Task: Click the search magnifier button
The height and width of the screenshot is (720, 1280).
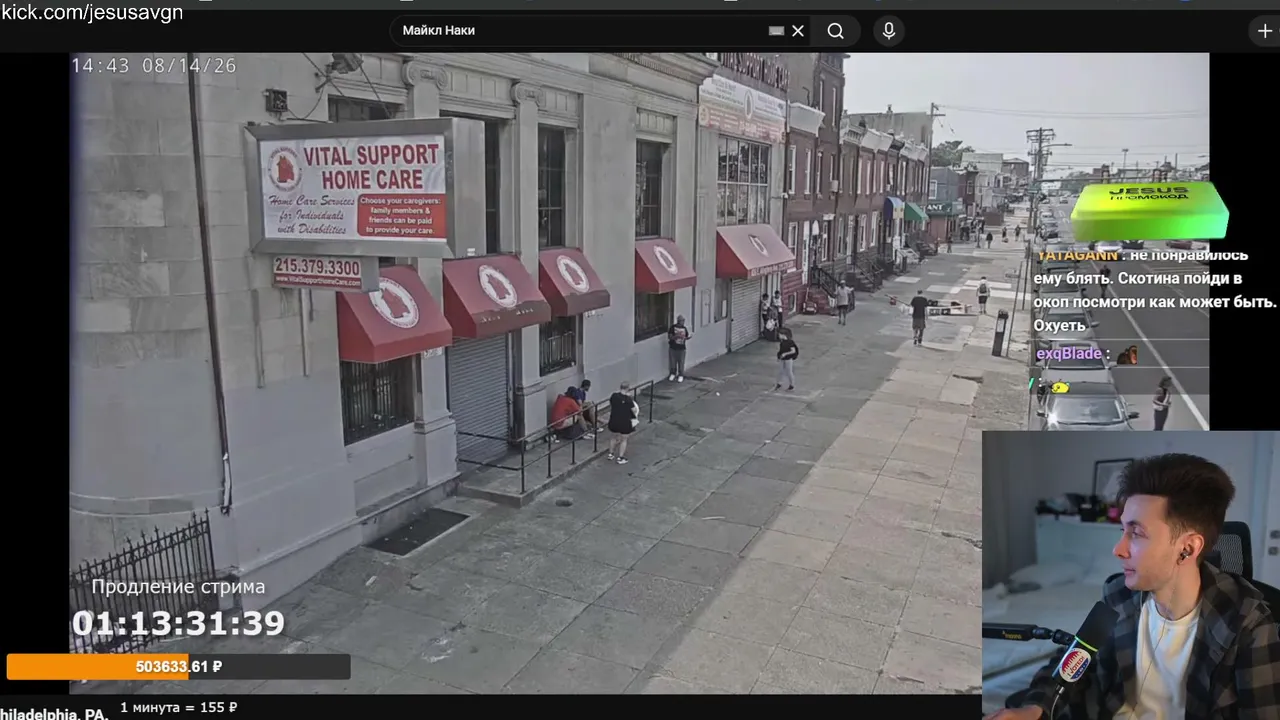Action: (836, 31)
